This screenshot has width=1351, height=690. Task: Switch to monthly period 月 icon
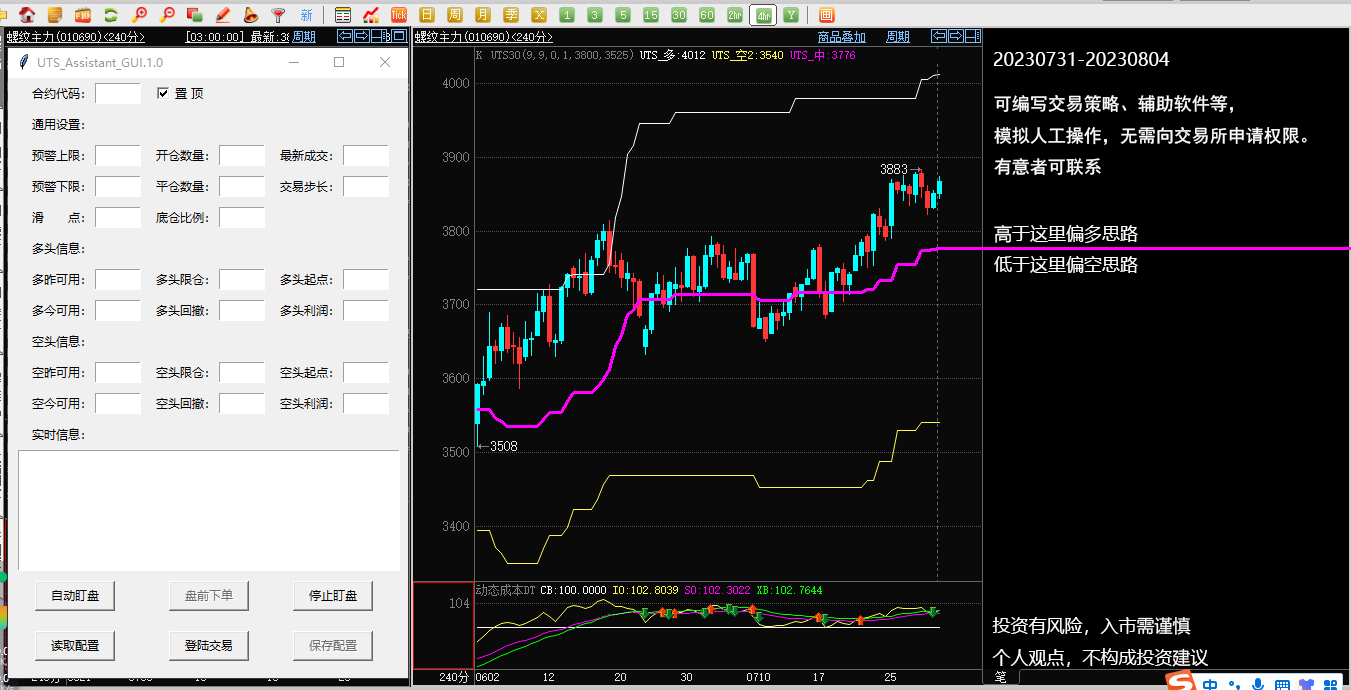tap(483, 14)
